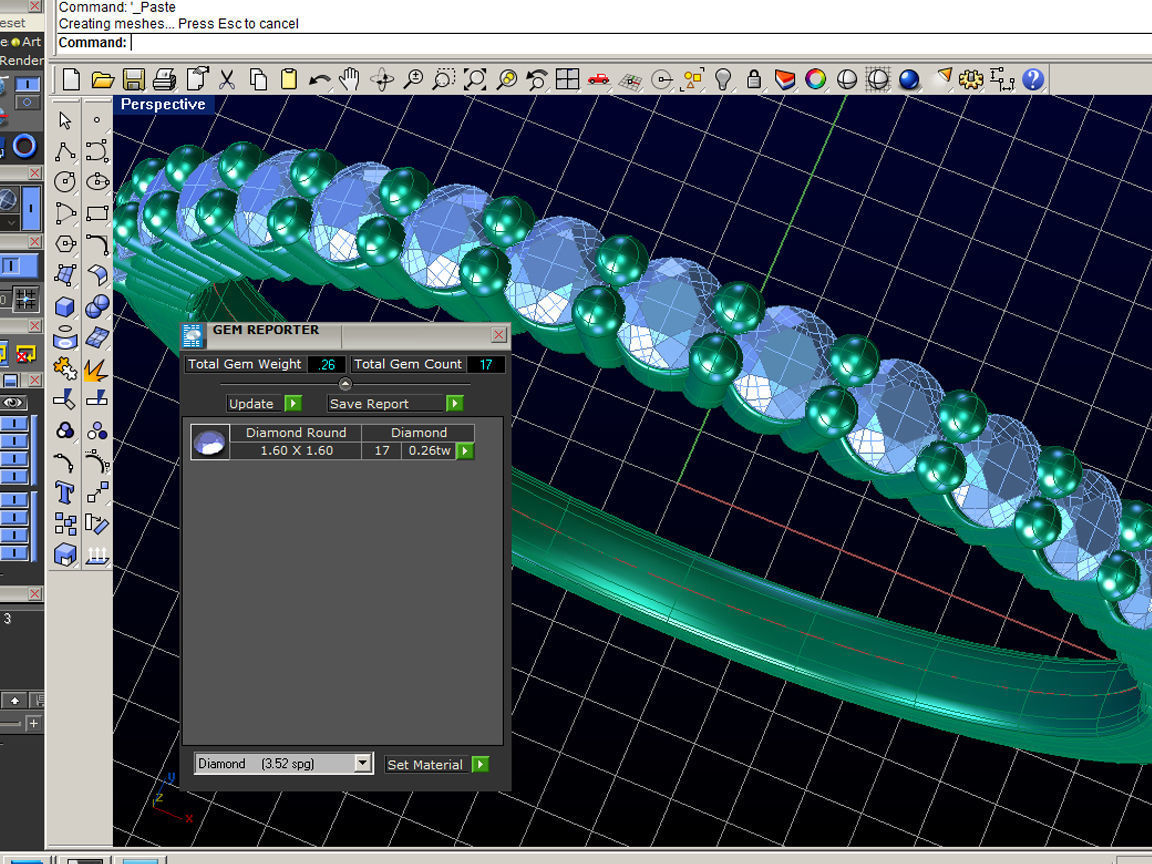Image resolution: width=1152 pixels, height=864 pixels.
Task: Click the Copy icon
Action: [258, 79]
